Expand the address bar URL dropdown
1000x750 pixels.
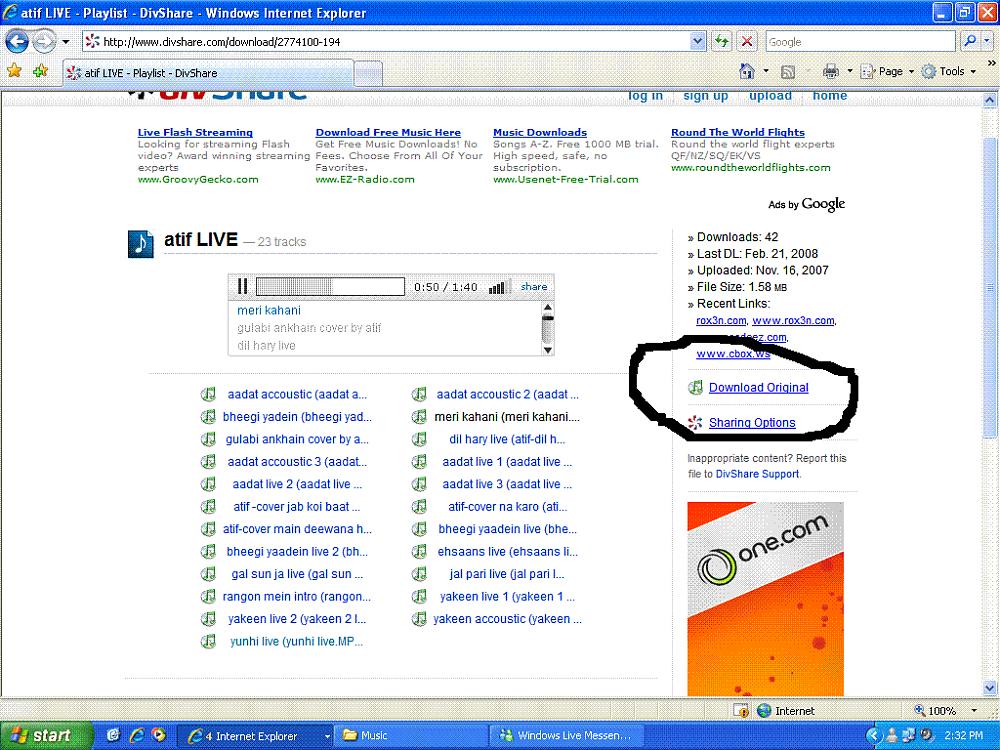(x=698, y=42)
